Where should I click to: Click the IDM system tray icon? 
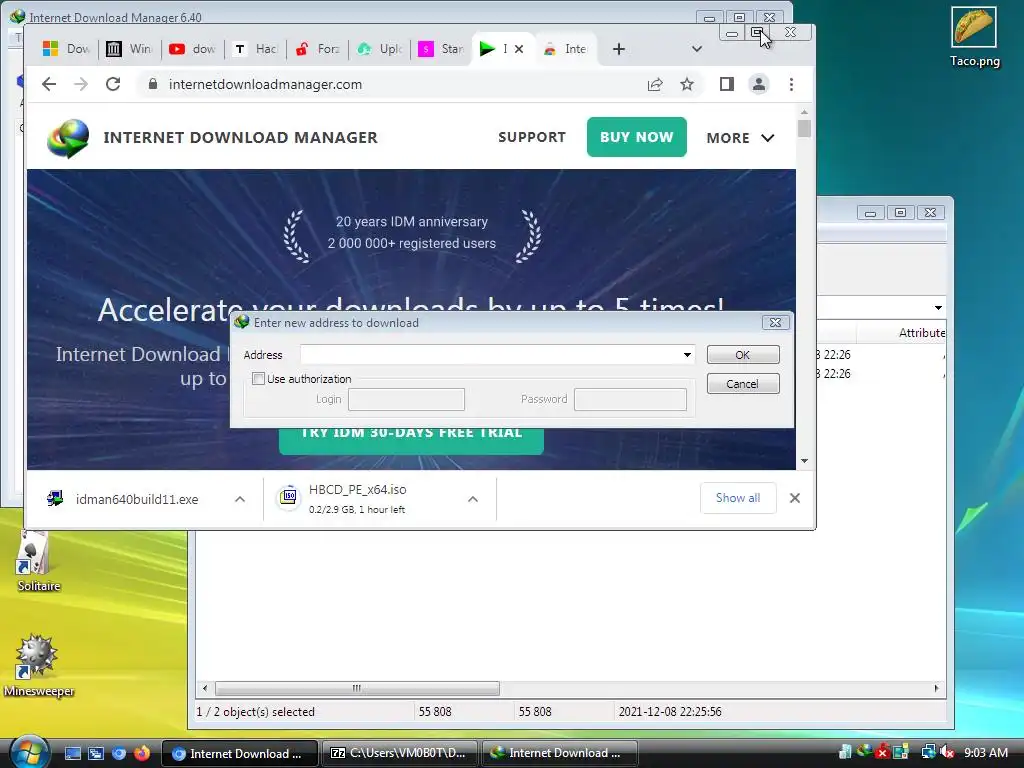864,751
